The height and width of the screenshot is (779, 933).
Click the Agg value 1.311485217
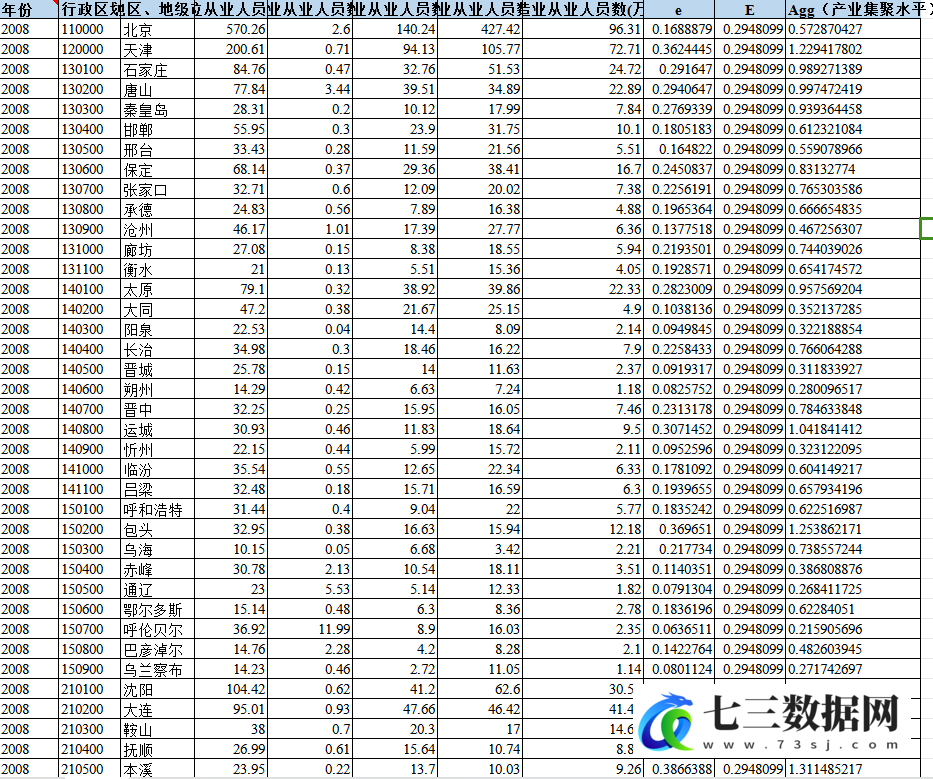point(853,769)
